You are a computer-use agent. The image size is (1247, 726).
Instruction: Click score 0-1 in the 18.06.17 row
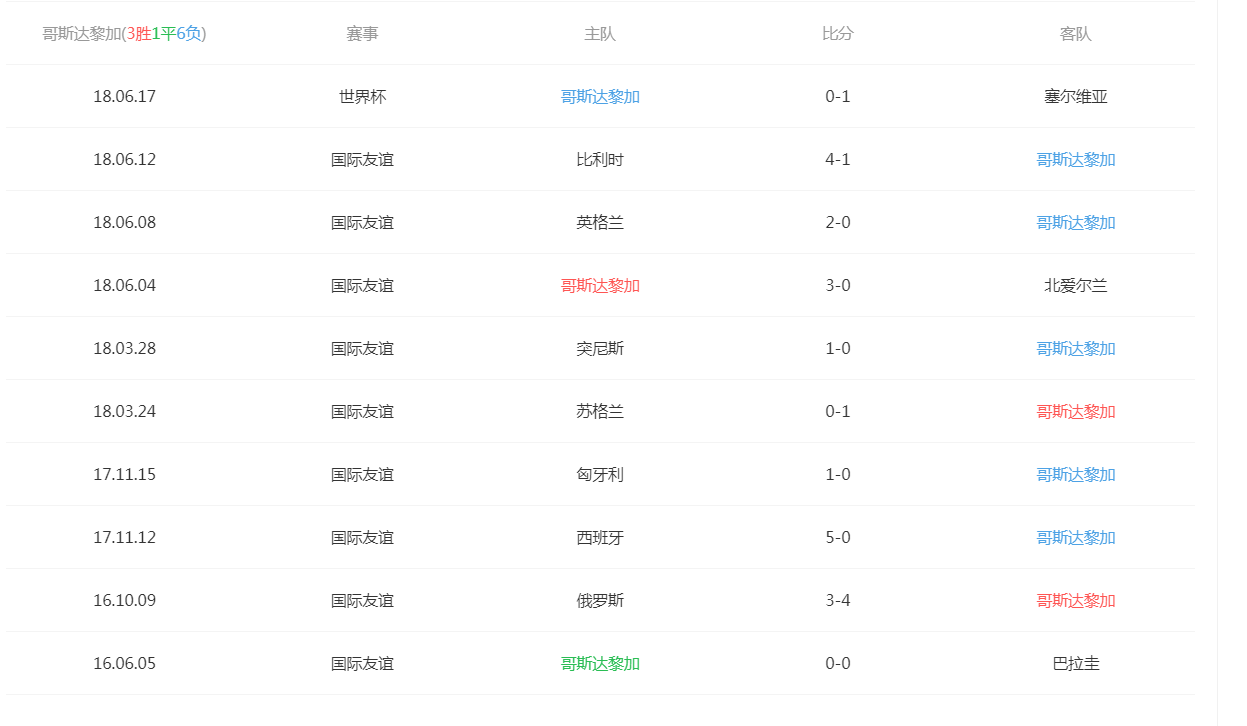[x=838, y=97]
